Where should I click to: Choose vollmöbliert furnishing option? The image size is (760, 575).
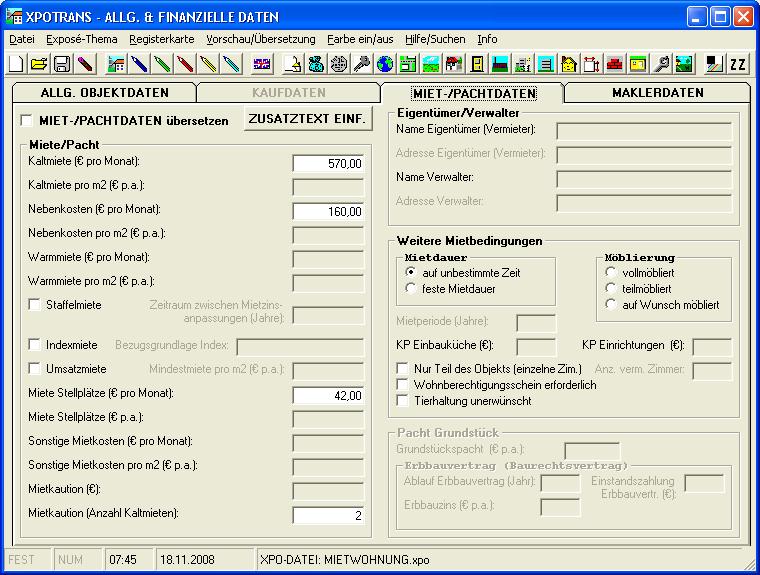pyautogui.click(x=610, y=272)
